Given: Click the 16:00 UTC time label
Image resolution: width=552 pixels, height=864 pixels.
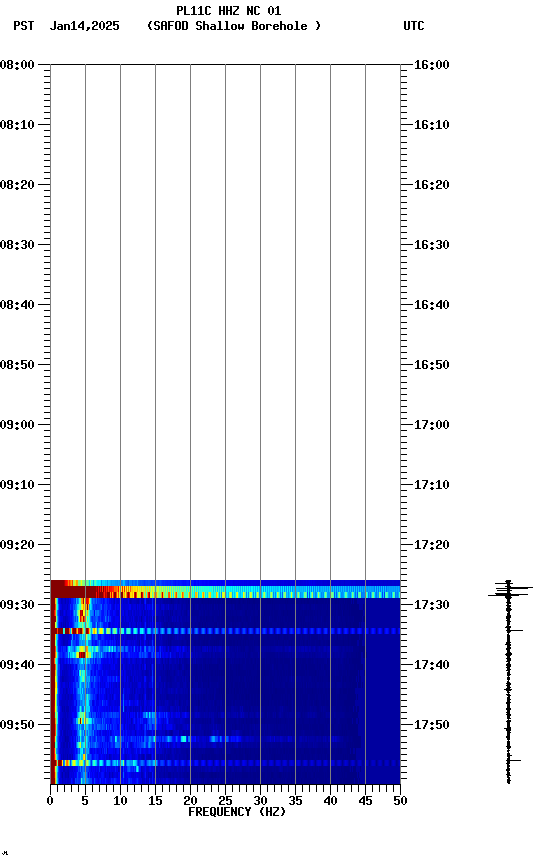Looking at the screenshot, I should point(432,65).
